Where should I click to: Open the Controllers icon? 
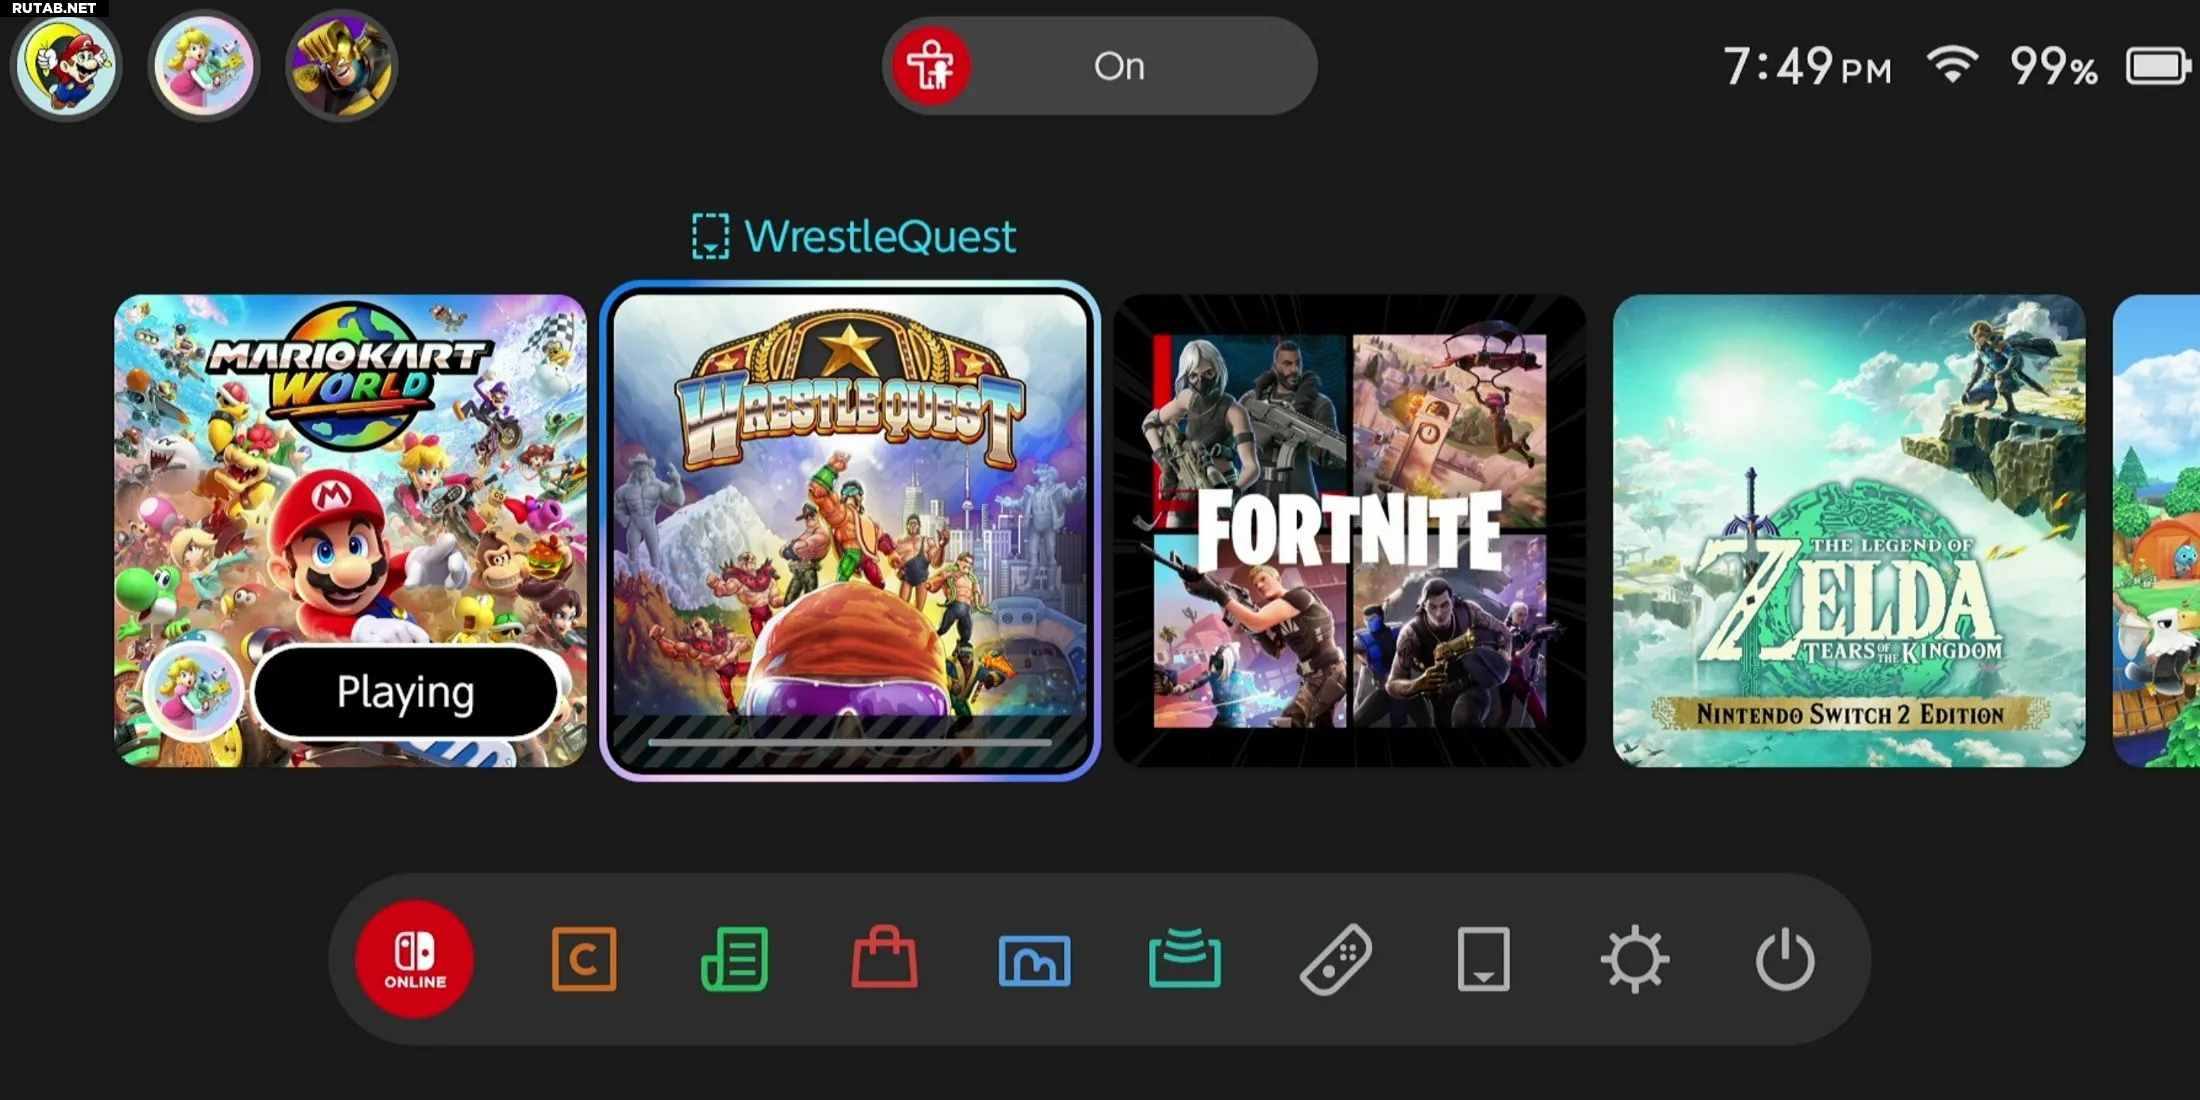(1335, 959)
